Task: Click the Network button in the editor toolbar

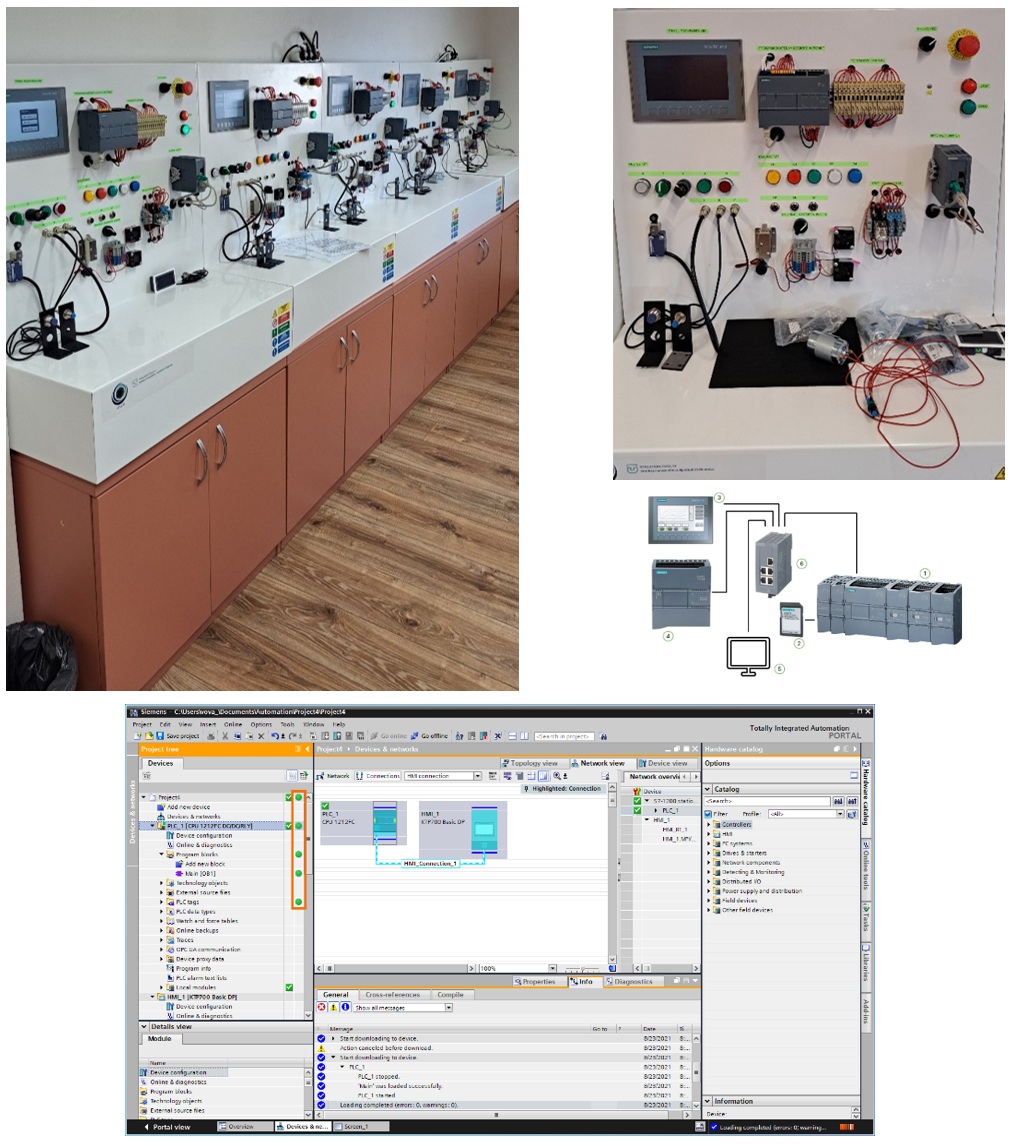Action: coord(334,776)
